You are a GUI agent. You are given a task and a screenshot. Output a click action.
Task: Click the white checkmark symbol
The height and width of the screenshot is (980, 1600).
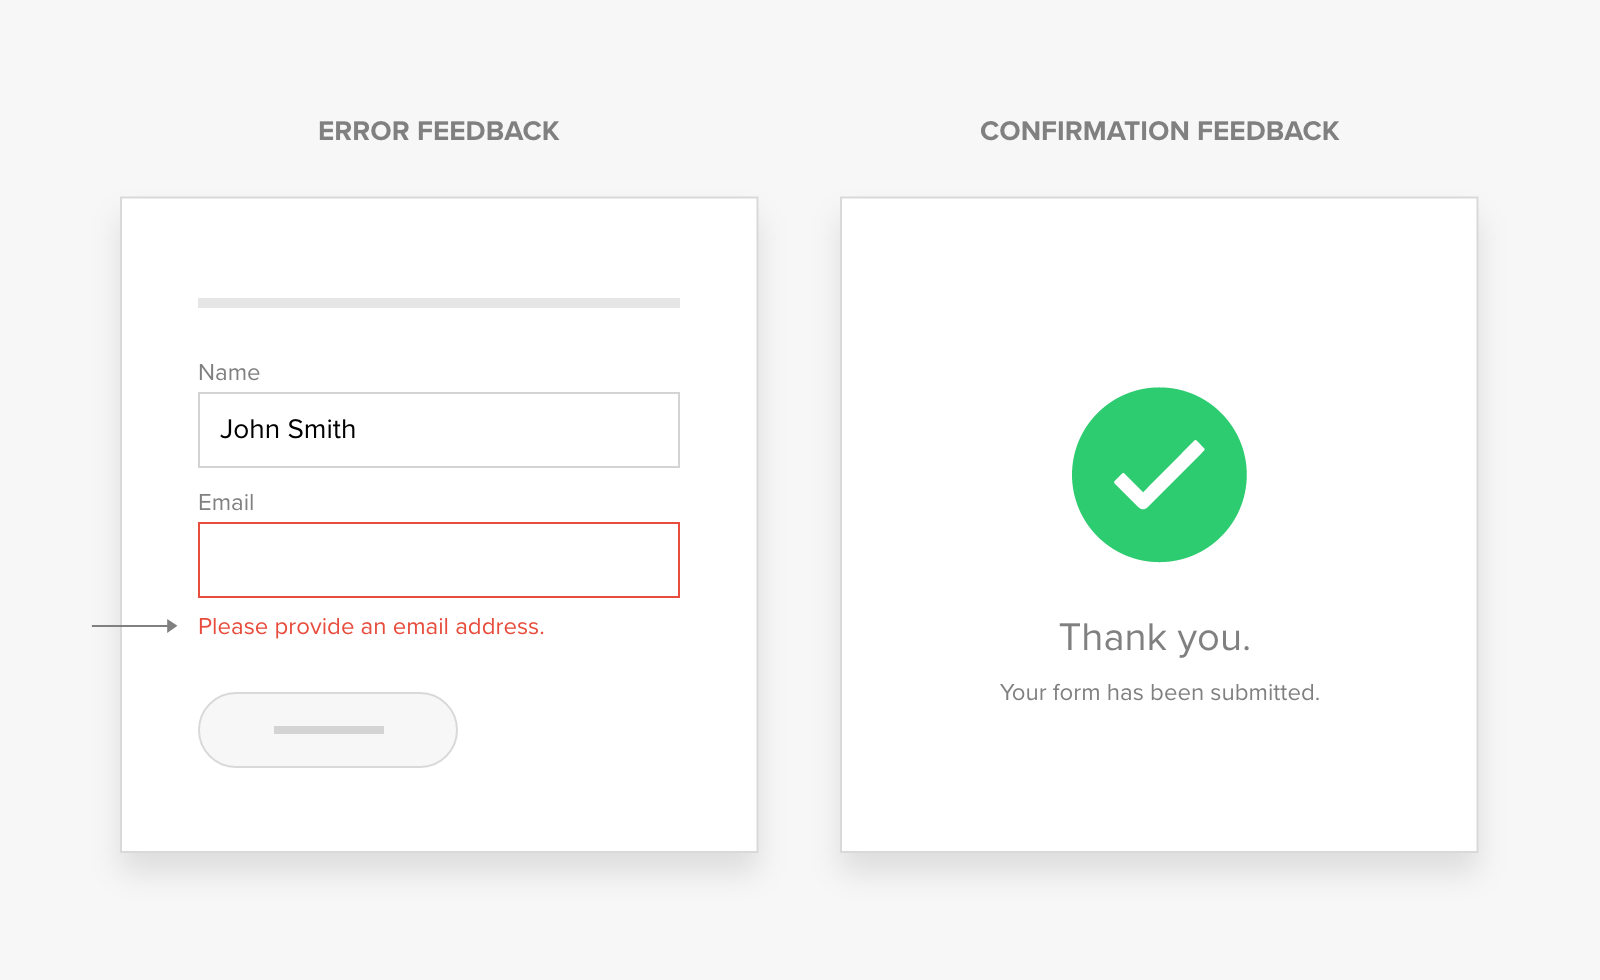1159,474
